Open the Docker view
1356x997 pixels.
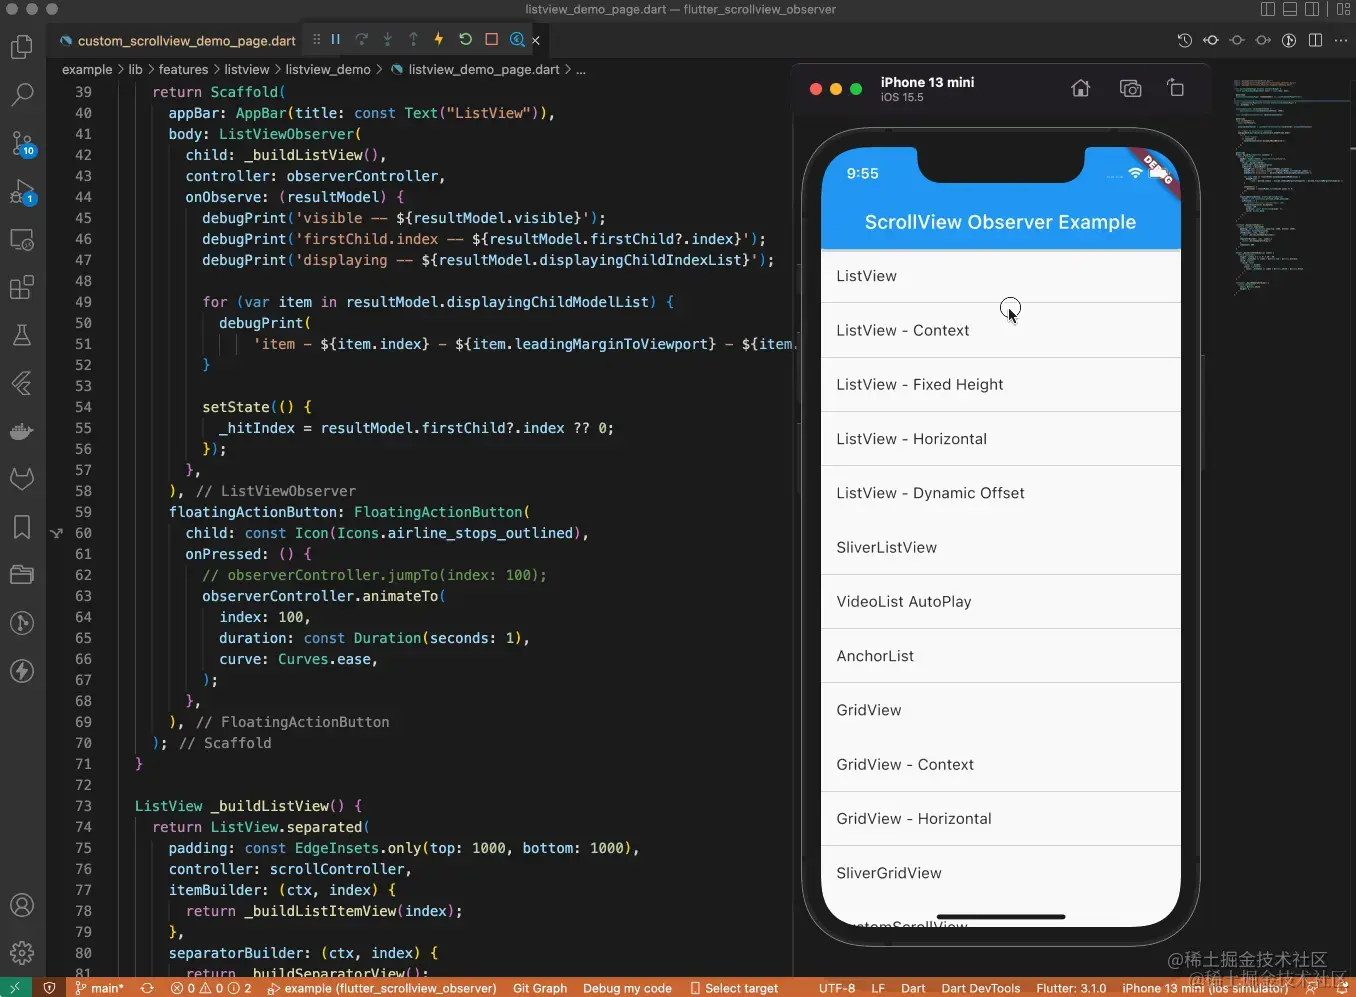point(22,431)
